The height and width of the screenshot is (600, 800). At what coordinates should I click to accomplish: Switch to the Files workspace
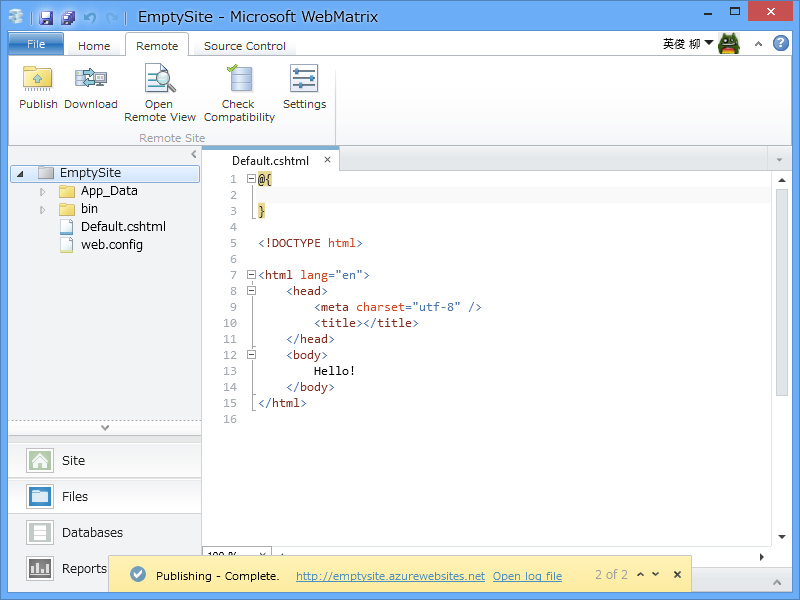point(105,496)
